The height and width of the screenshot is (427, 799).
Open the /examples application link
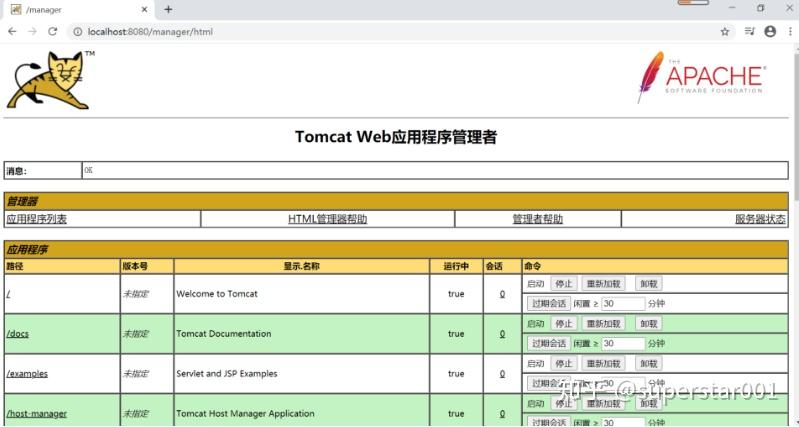tap(27, 373)
